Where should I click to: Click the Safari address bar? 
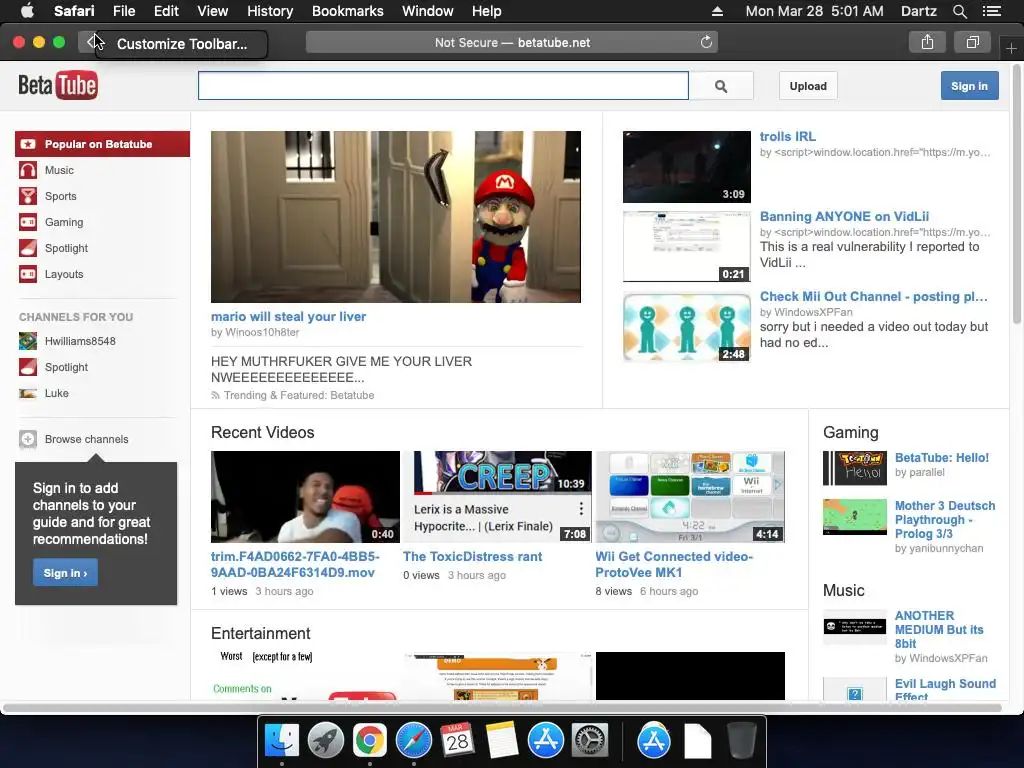(512, 42)
